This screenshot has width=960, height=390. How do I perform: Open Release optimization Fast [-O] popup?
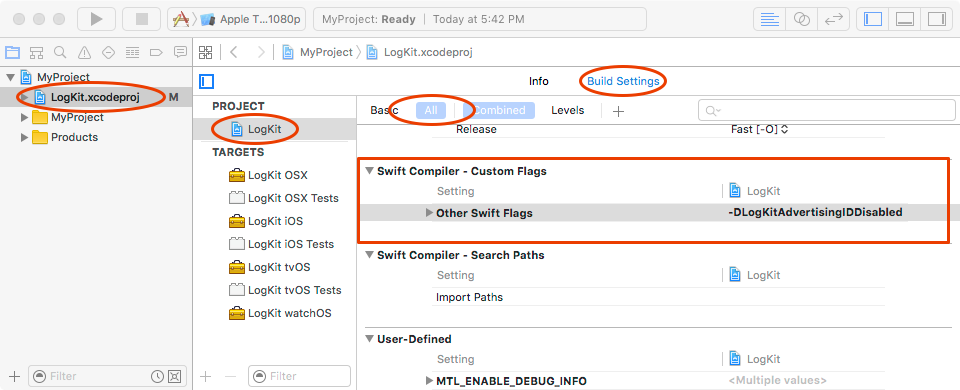tap(759, 130)
